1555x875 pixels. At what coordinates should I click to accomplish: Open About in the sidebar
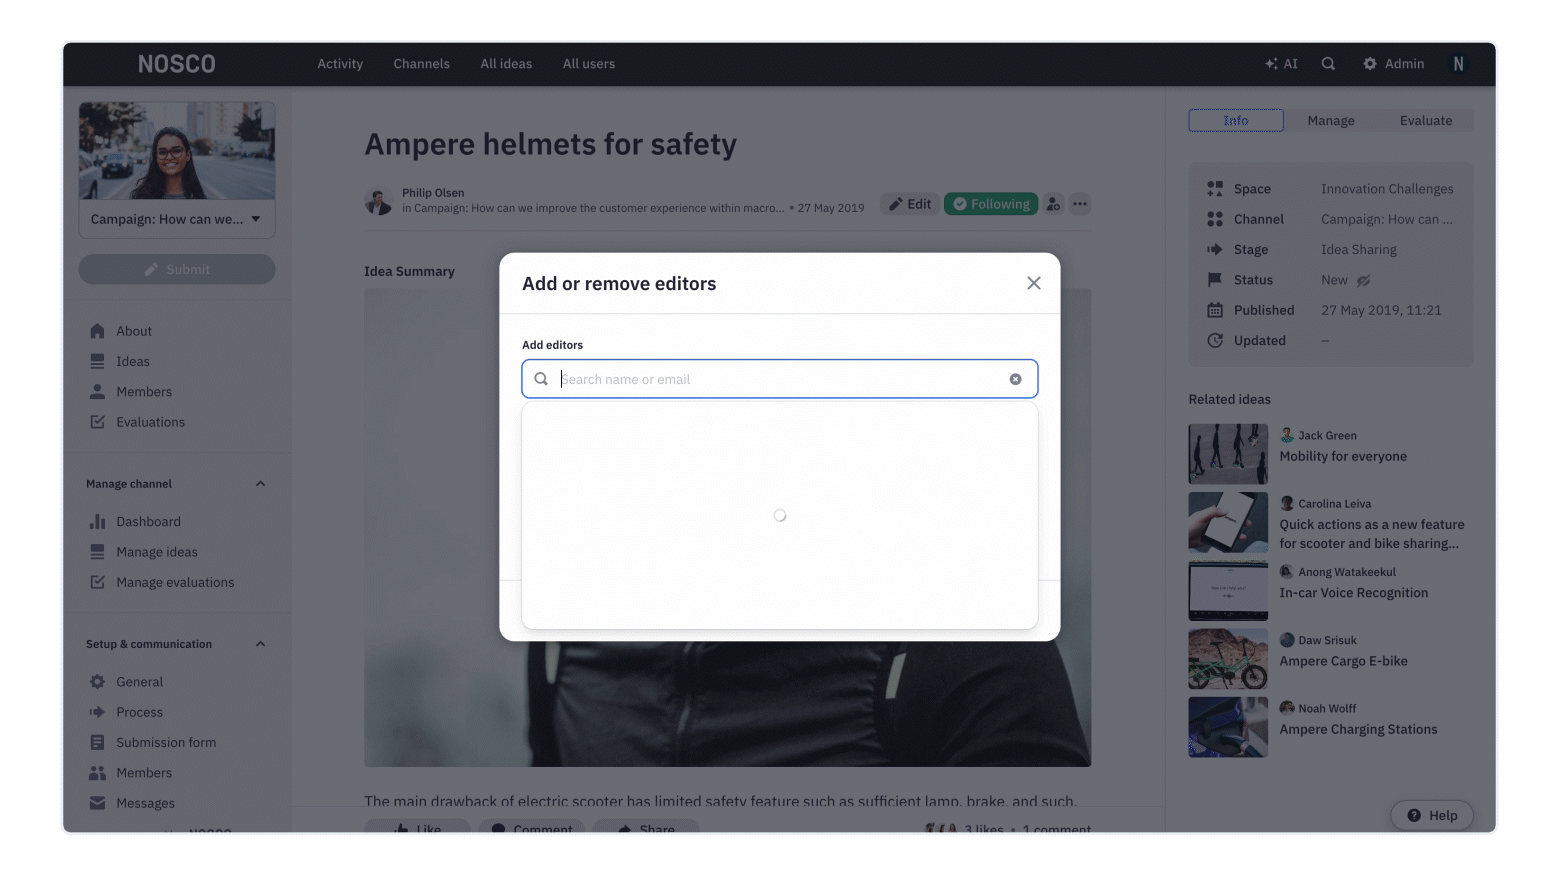[x=134, y=331]
